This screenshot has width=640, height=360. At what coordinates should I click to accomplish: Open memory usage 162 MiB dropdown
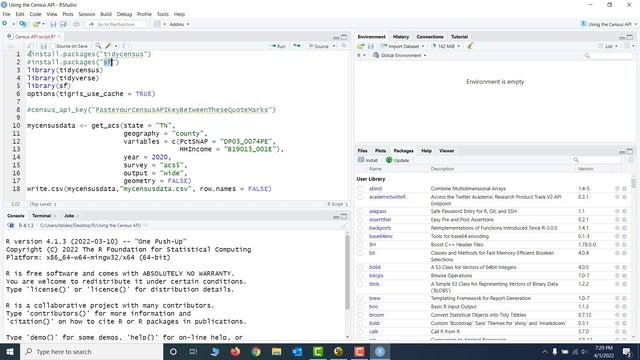[x=446, y=46]
